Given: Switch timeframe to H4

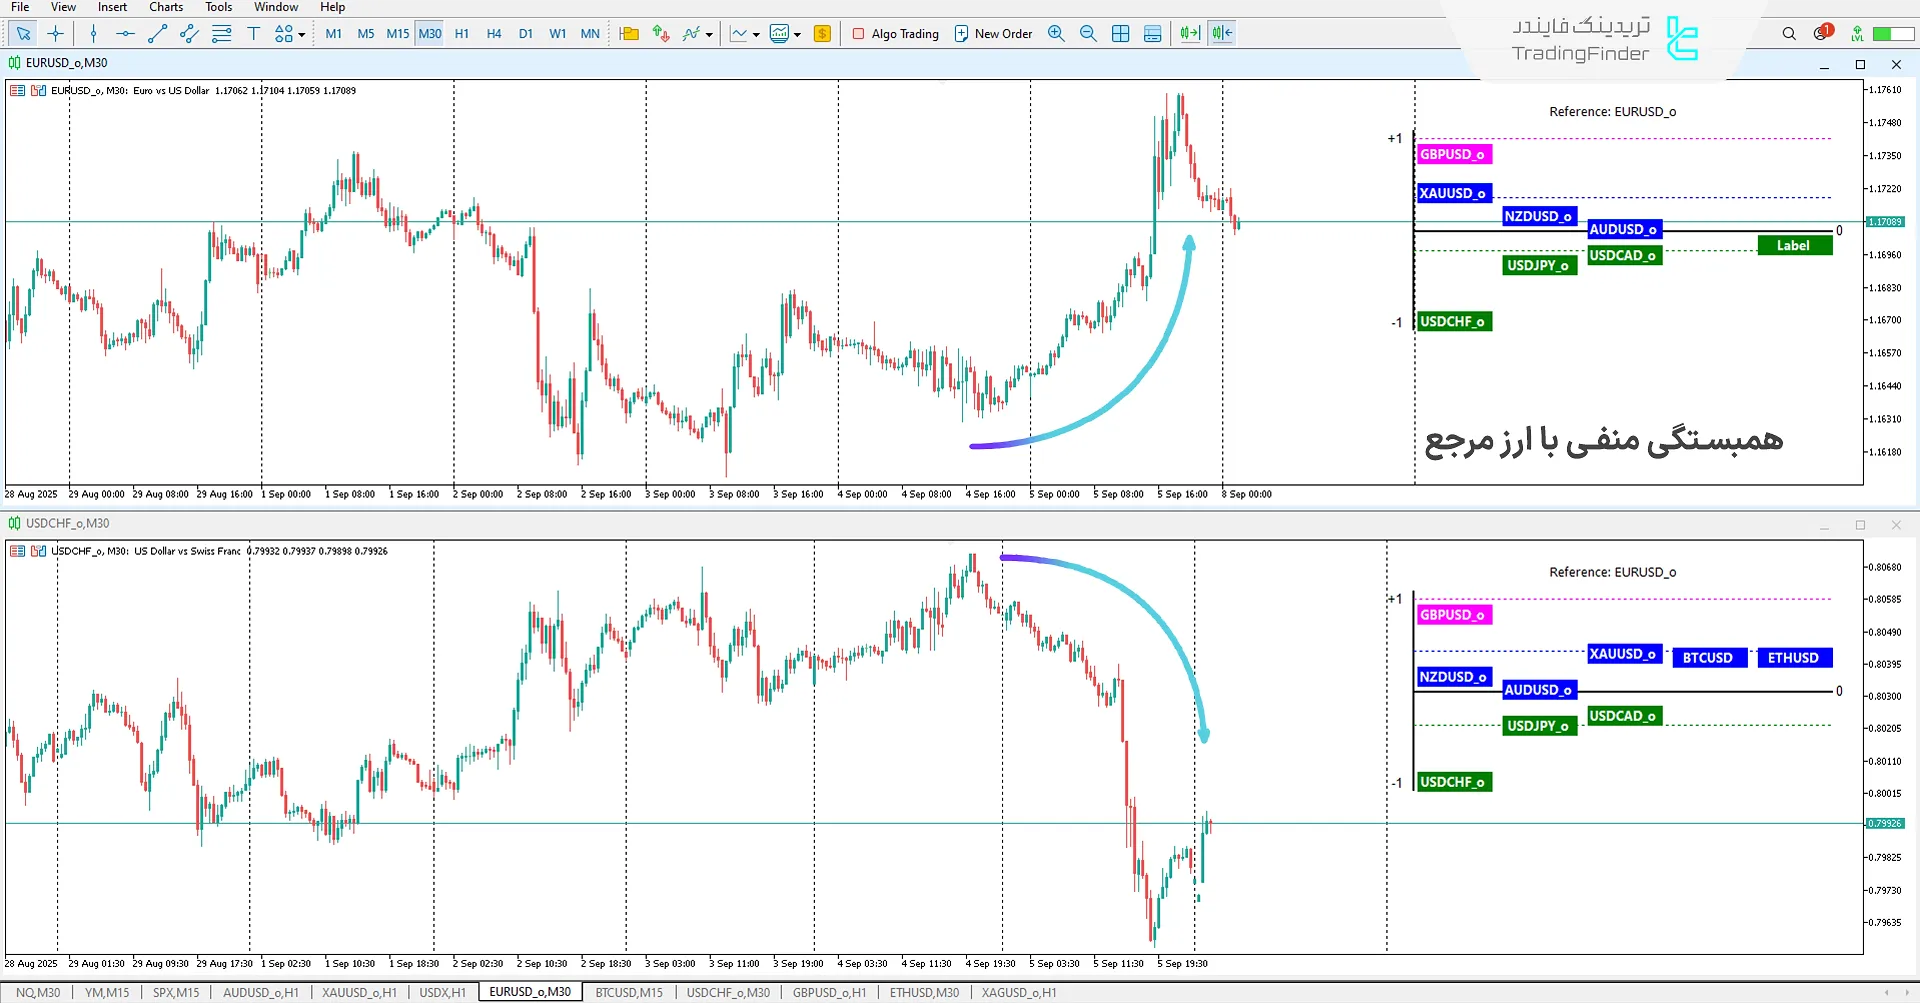Looking at the screenshot, I should coord(494,34).
